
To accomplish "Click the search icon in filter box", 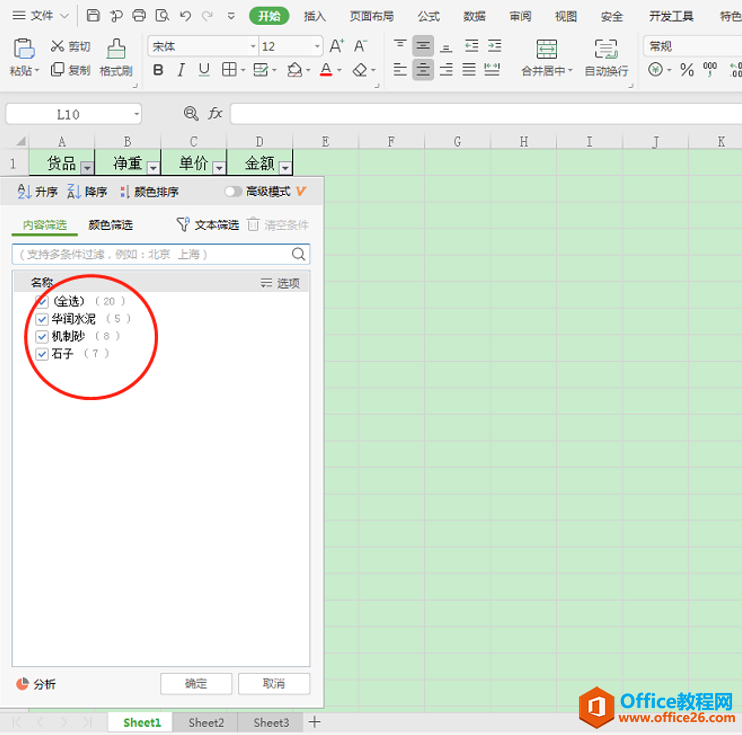I will (x=299, y=254).
